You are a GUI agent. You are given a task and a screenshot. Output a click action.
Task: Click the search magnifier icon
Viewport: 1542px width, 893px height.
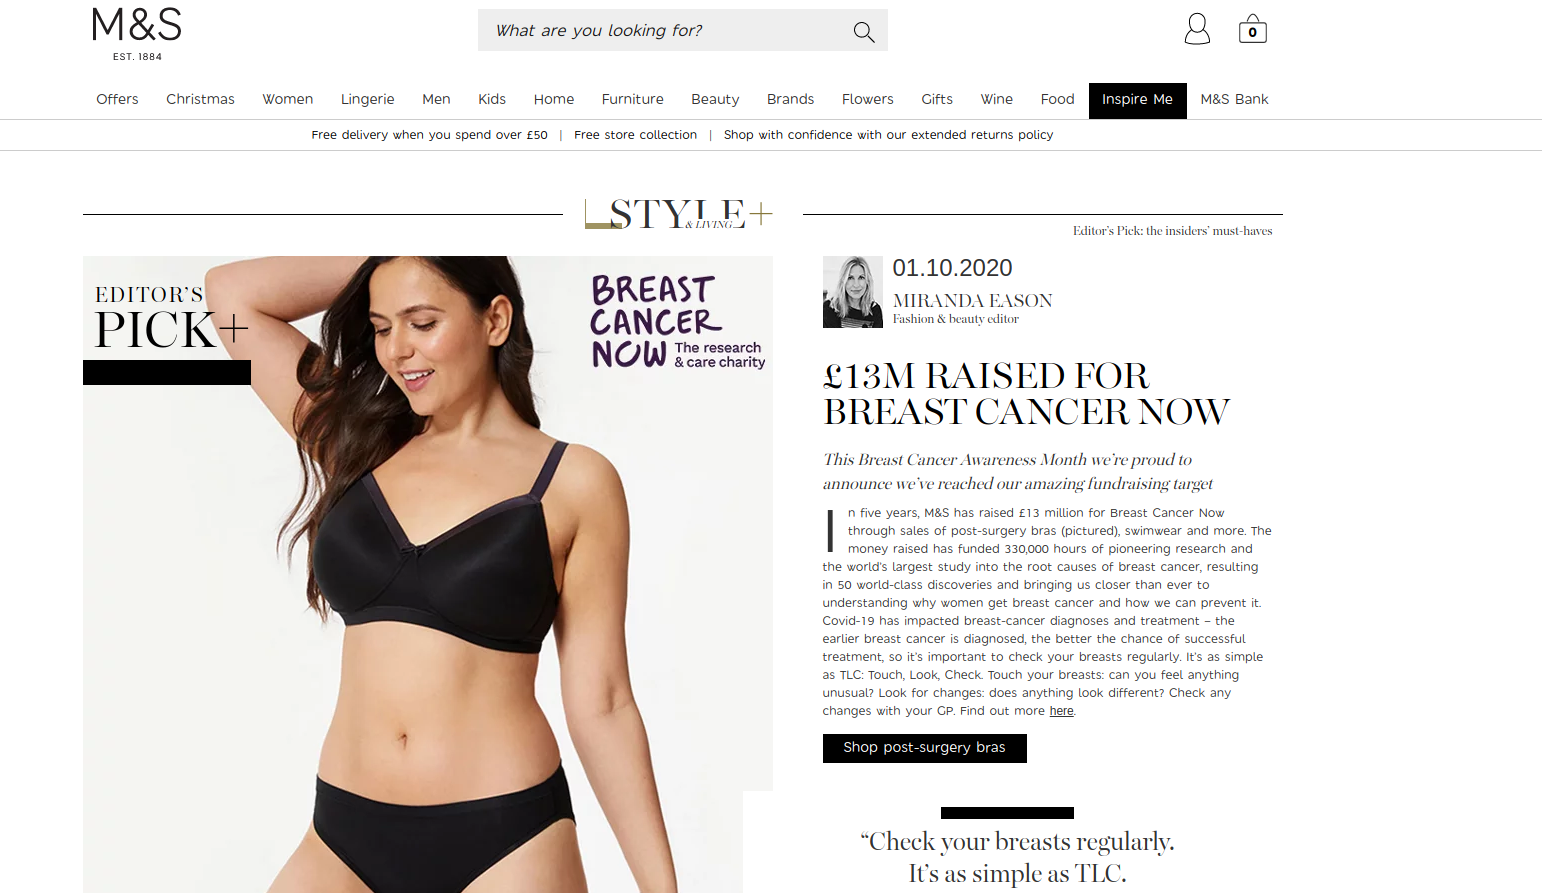(x=864, y=32)
